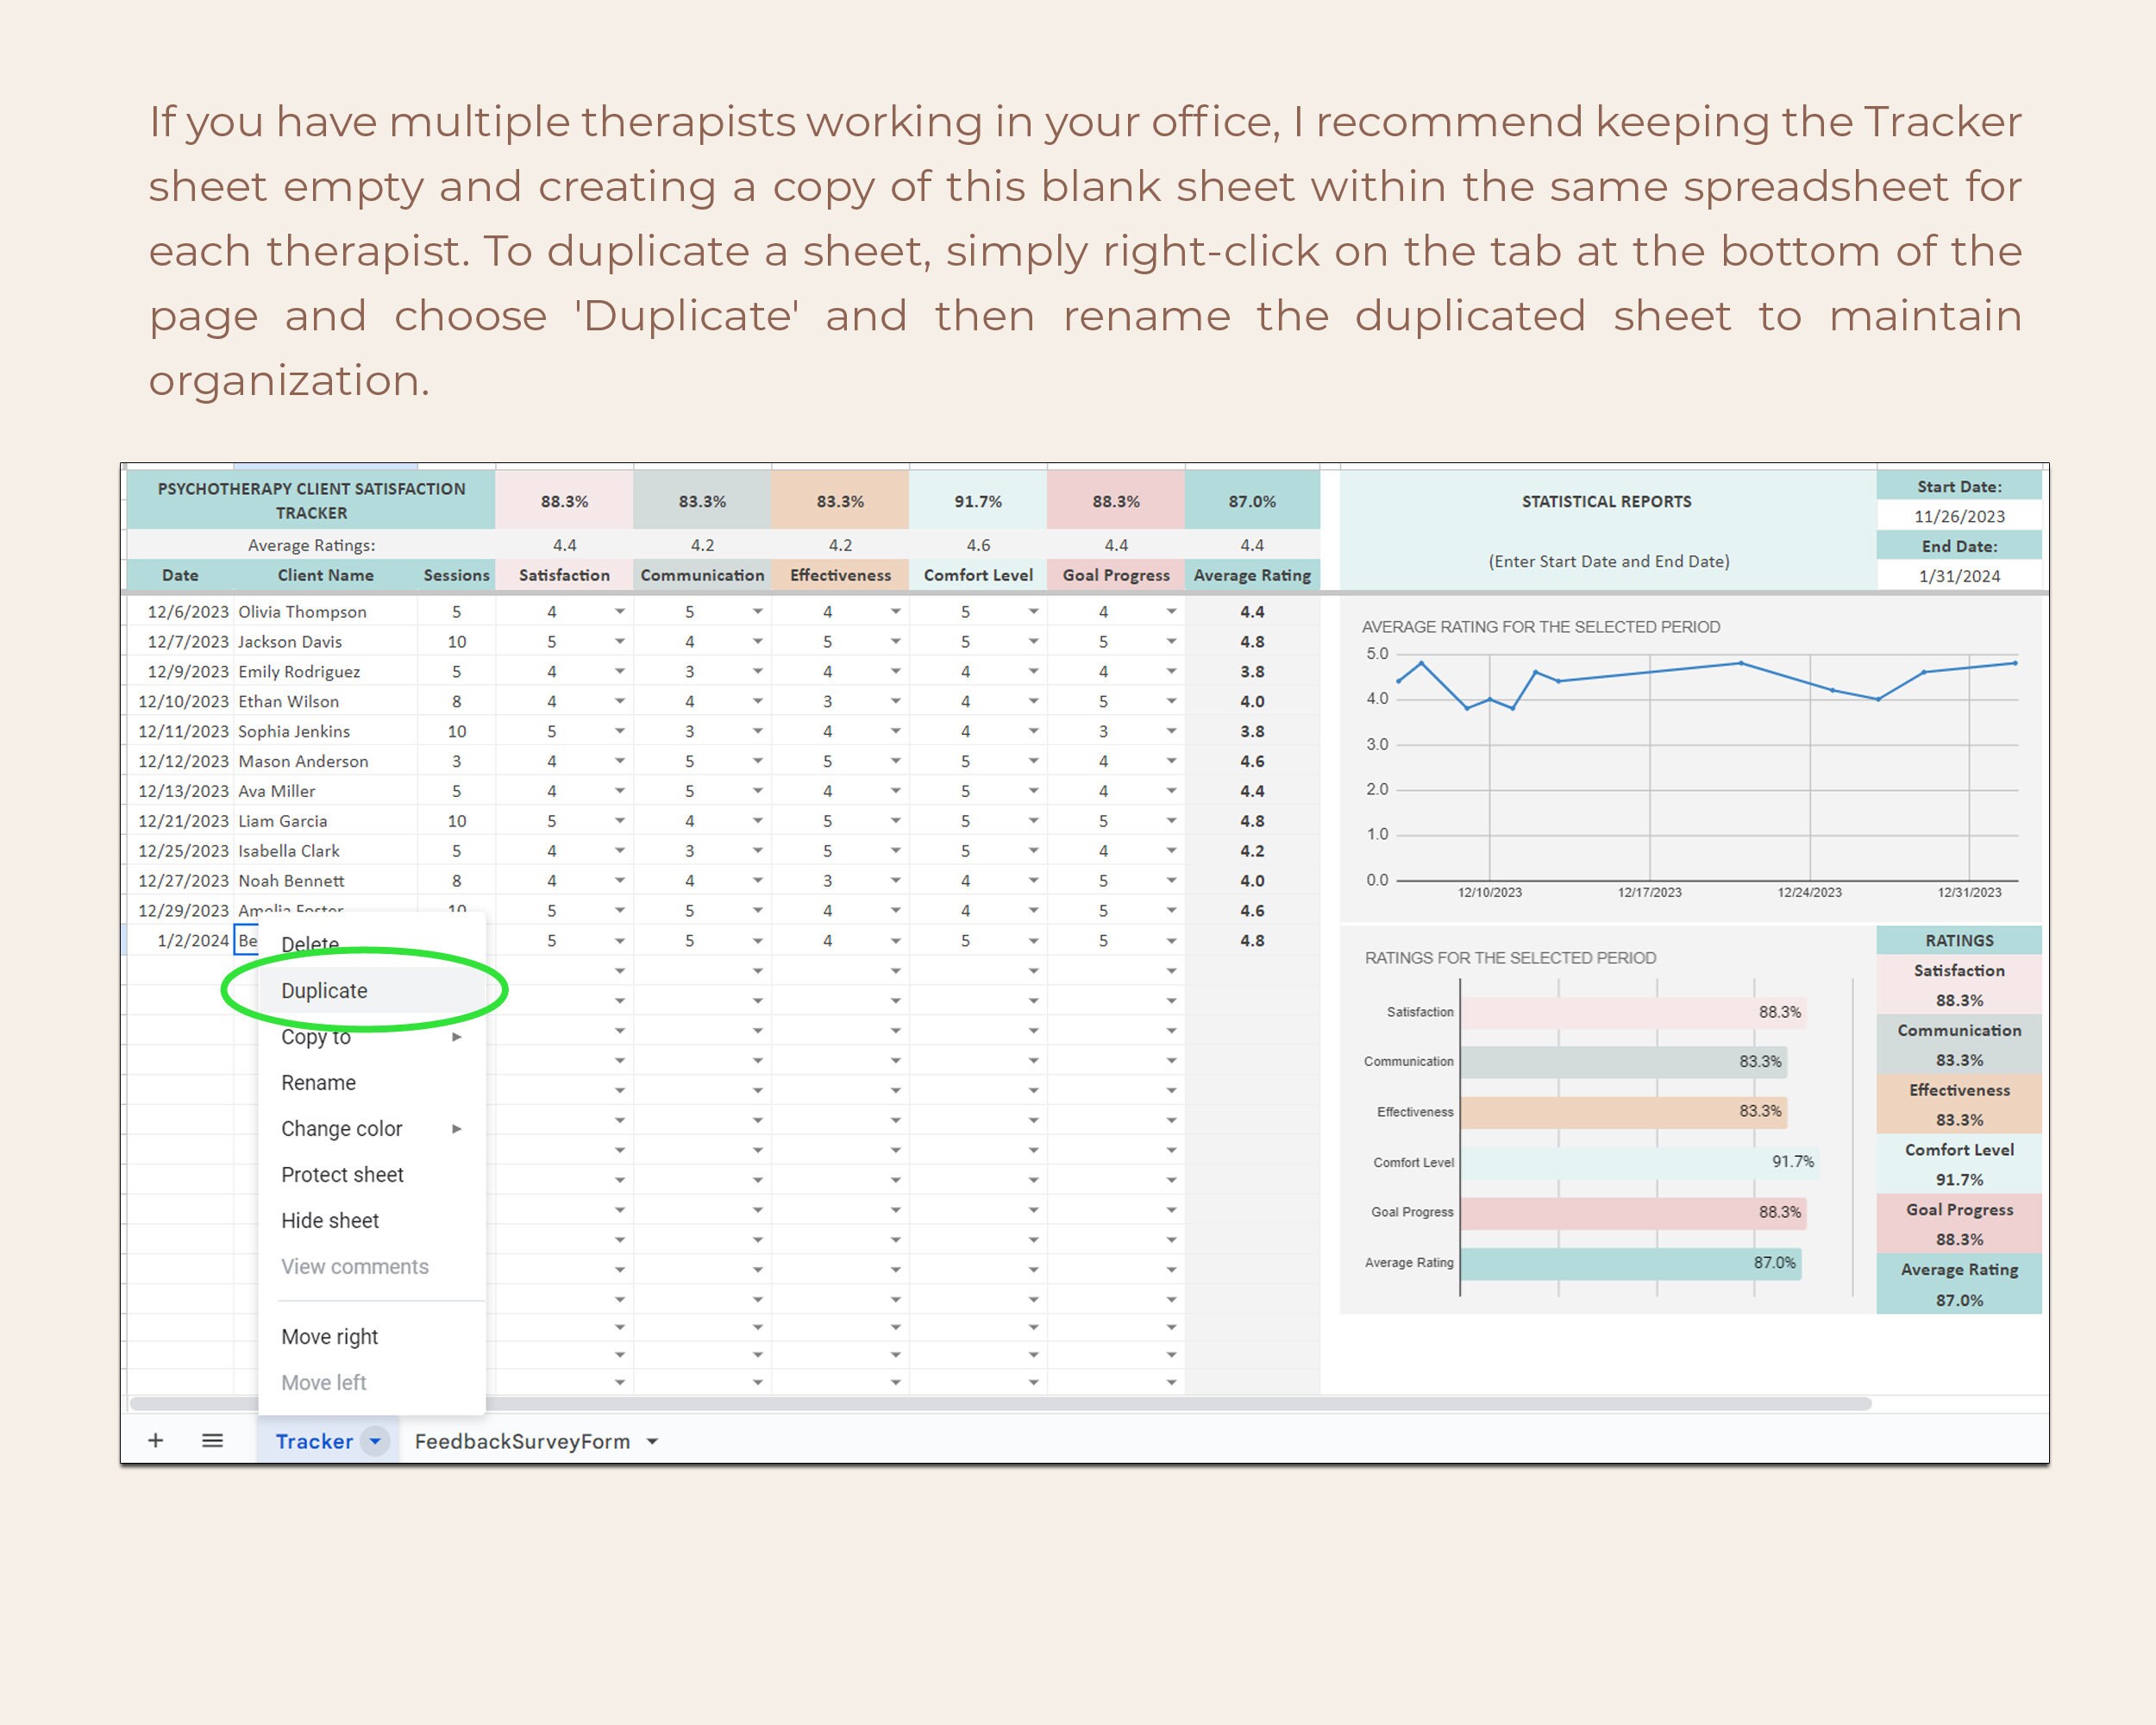Click the End Date cell showing 1/31/2024

point(1958,577)
